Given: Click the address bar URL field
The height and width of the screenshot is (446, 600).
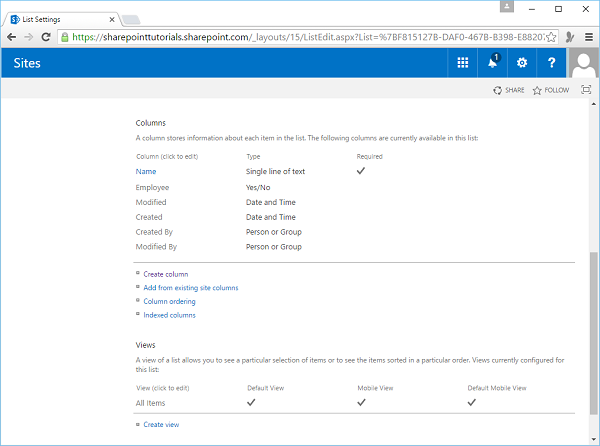Looking at the screenshot, I should point(300,37).
